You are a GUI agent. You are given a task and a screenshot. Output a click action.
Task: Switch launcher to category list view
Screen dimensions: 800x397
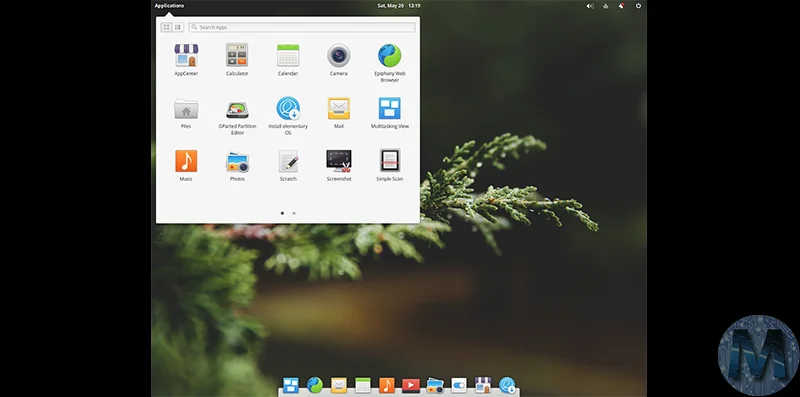[178, 27]
